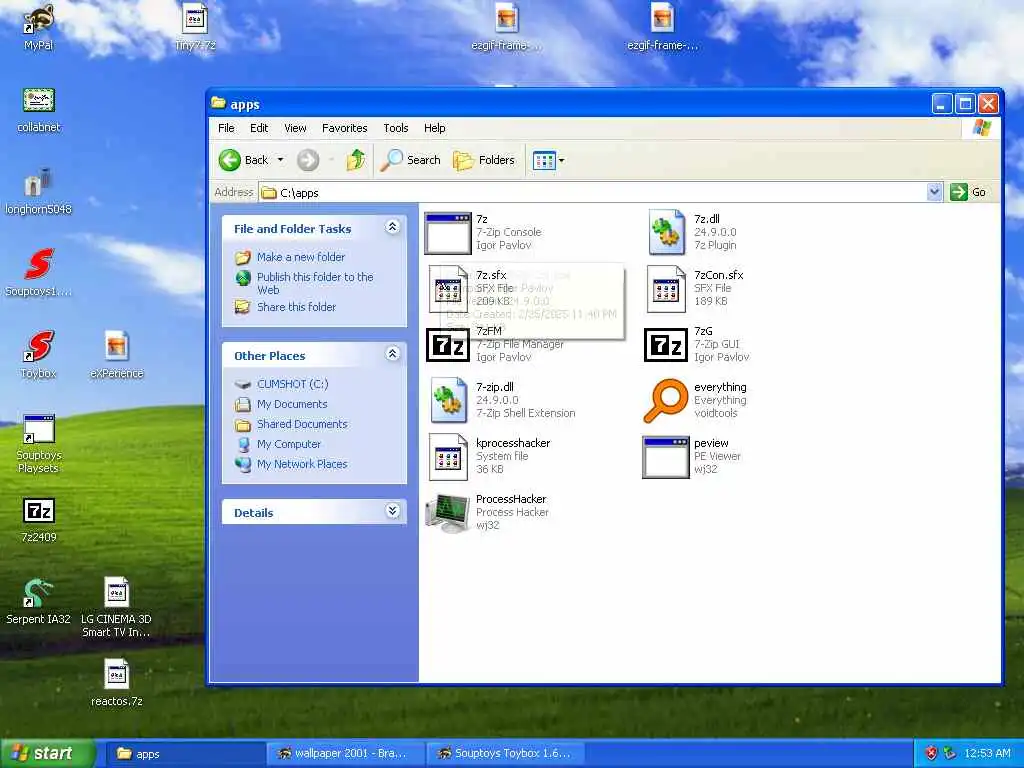Switch to wallpaper 2001 taskbar button
The height and width of the screenshot is (768, 1024).
345,754
